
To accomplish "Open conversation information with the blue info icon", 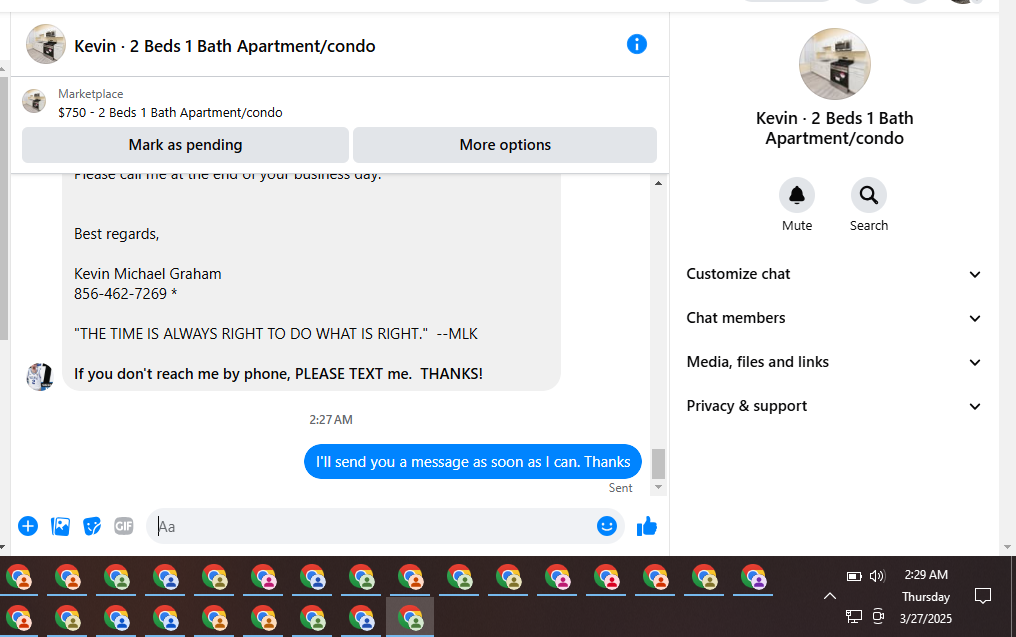I will 636,45.
